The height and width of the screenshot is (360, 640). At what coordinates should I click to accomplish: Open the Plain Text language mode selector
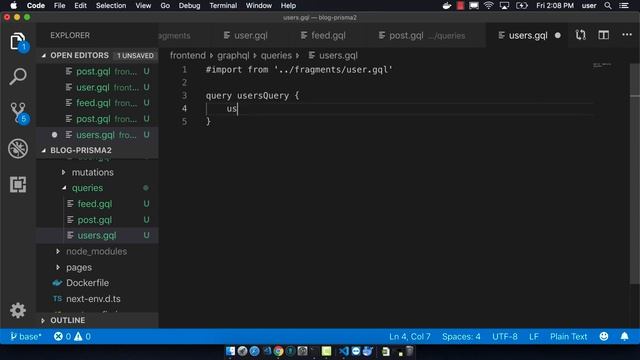[x=568, y=336]
